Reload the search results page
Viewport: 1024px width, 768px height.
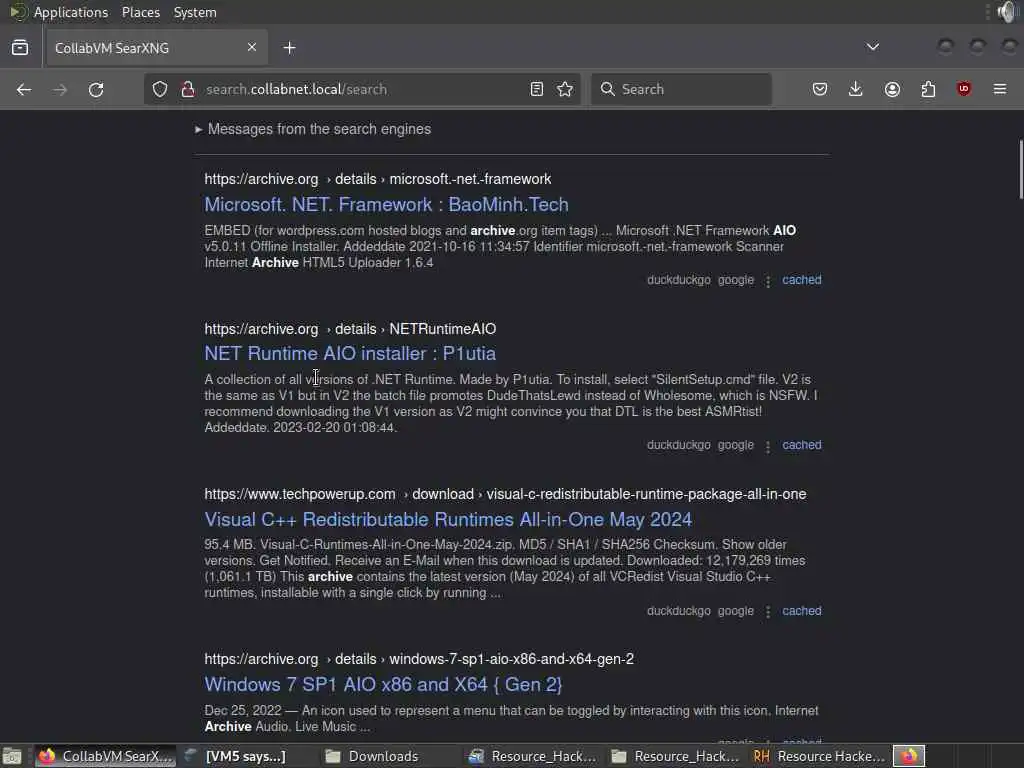[96, 89]
